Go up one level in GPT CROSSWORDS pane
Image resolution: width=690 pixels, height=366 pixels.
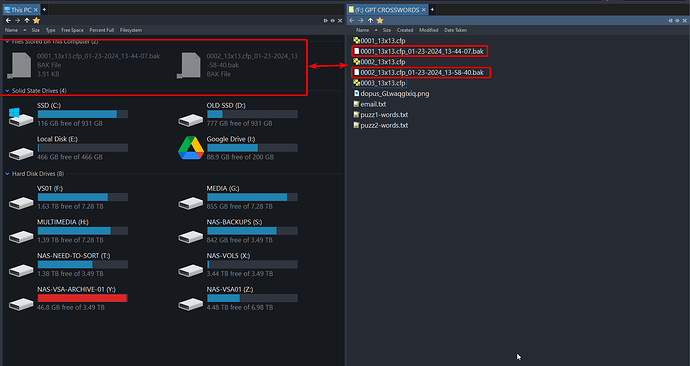(x=370, y=20)
